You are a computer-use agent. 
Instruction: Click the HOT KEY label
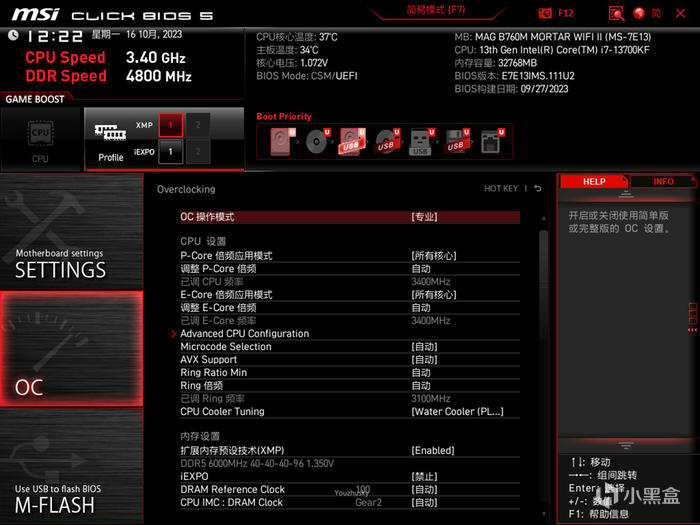(501, 189)
